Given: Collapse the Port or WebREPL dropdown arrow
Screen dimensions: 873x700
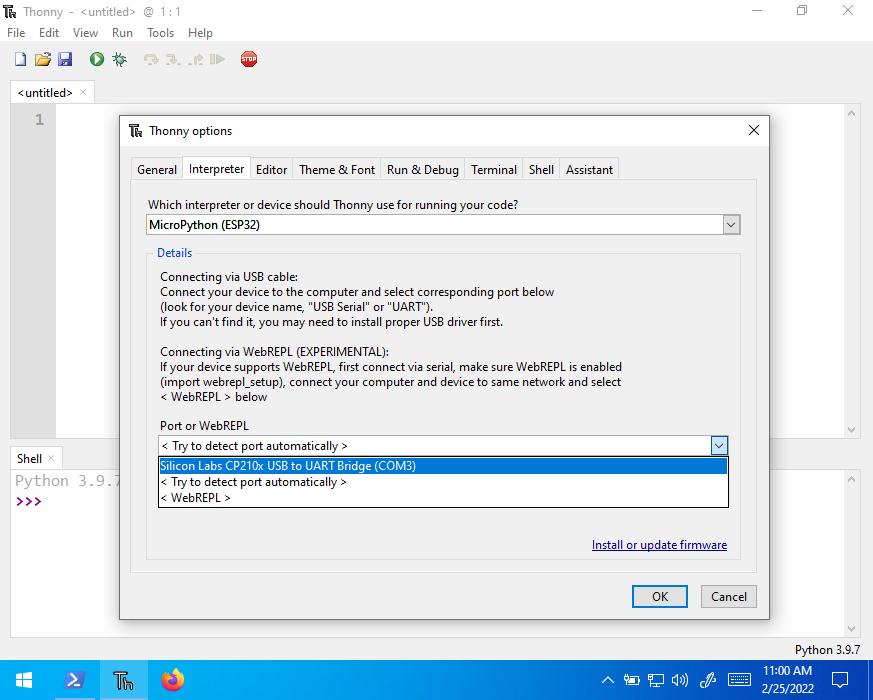Looking at the screenshot, I should (719, 446).
